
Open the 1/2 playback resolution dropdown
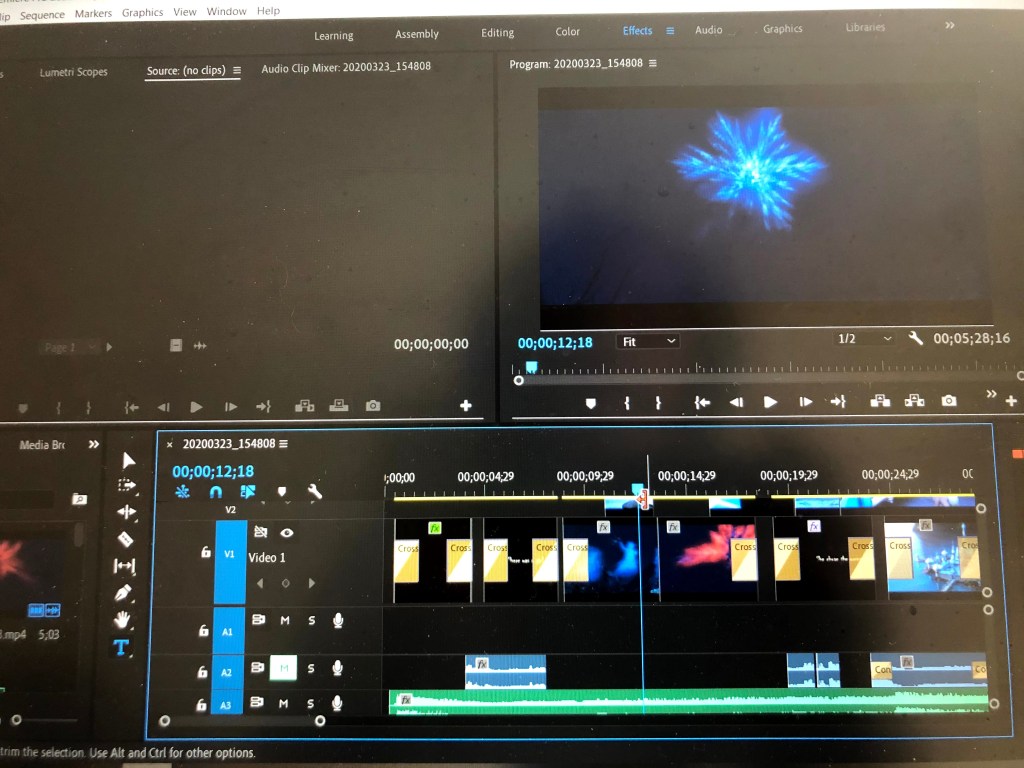[864, 339]
